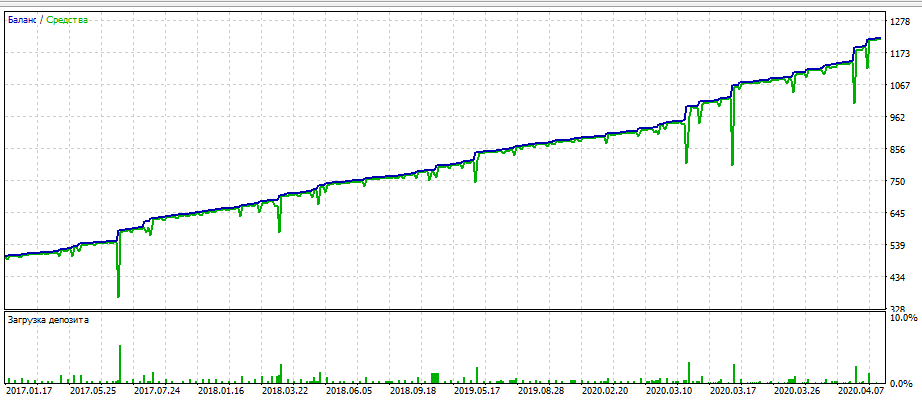922x400 pixels.
Task: Click the 2020.02.20 date label
Action: point(606,390)
